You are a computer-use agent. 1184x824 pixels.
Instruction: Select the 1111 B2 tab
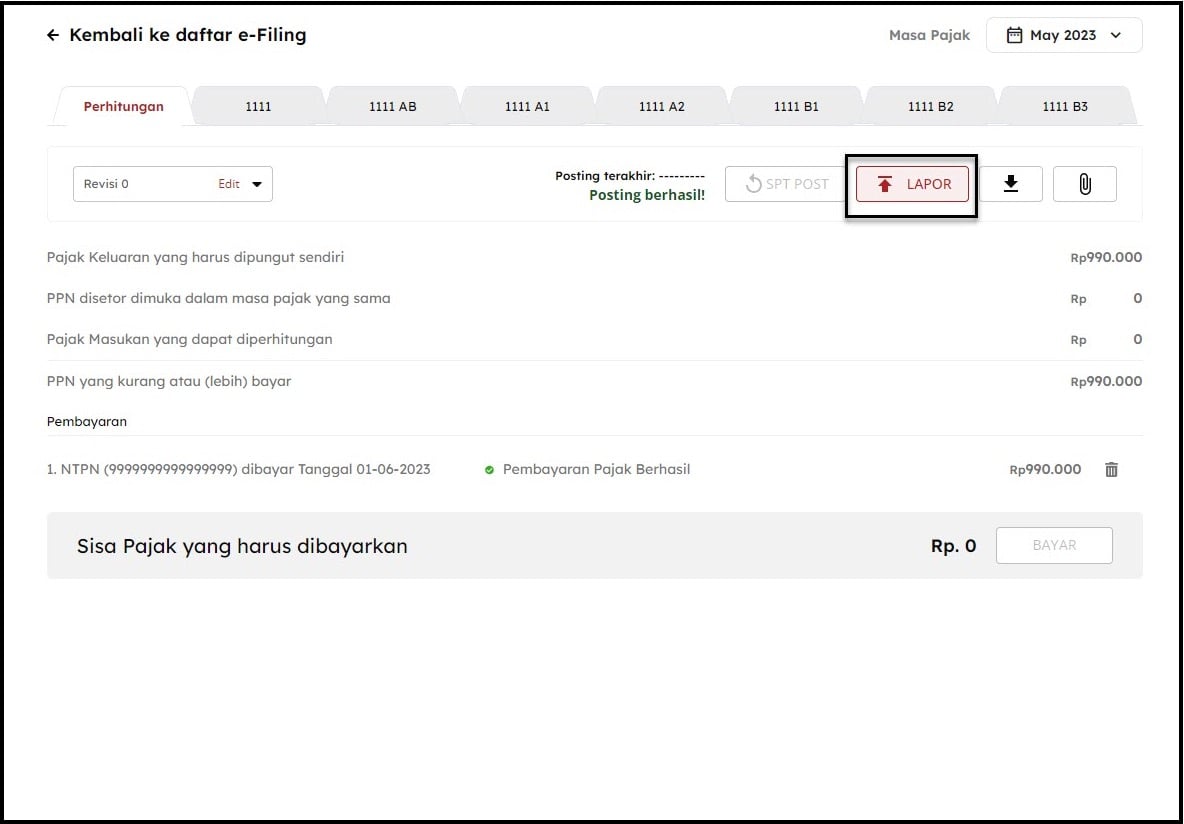coord(931,106)
